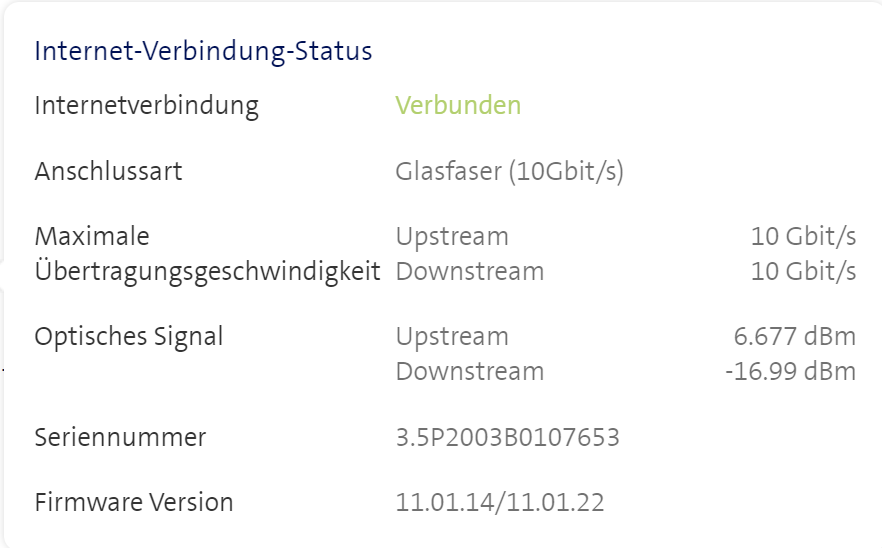This screenshot has width=882, height=548.
Task: Click the word Maximale in the speed label
Action: [92, 237]
